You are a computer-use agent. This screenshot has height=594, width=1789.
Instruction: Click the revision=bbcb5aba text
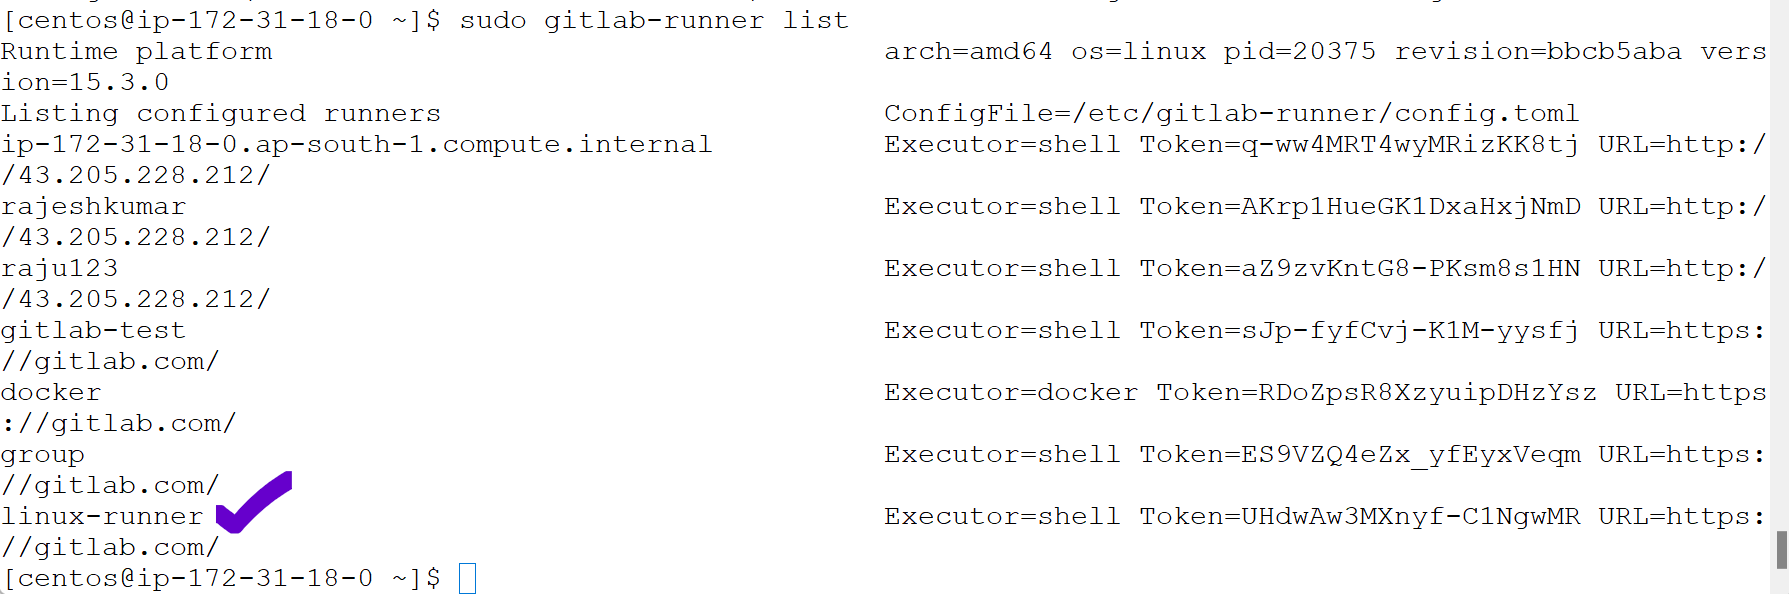coord(1538,51)
